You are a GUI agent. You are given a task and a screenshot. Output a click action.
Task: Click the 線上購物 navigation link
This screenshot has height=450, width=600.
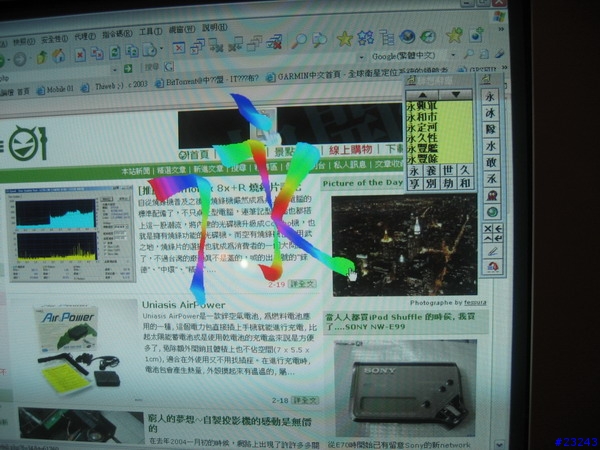tap(351, 150)
